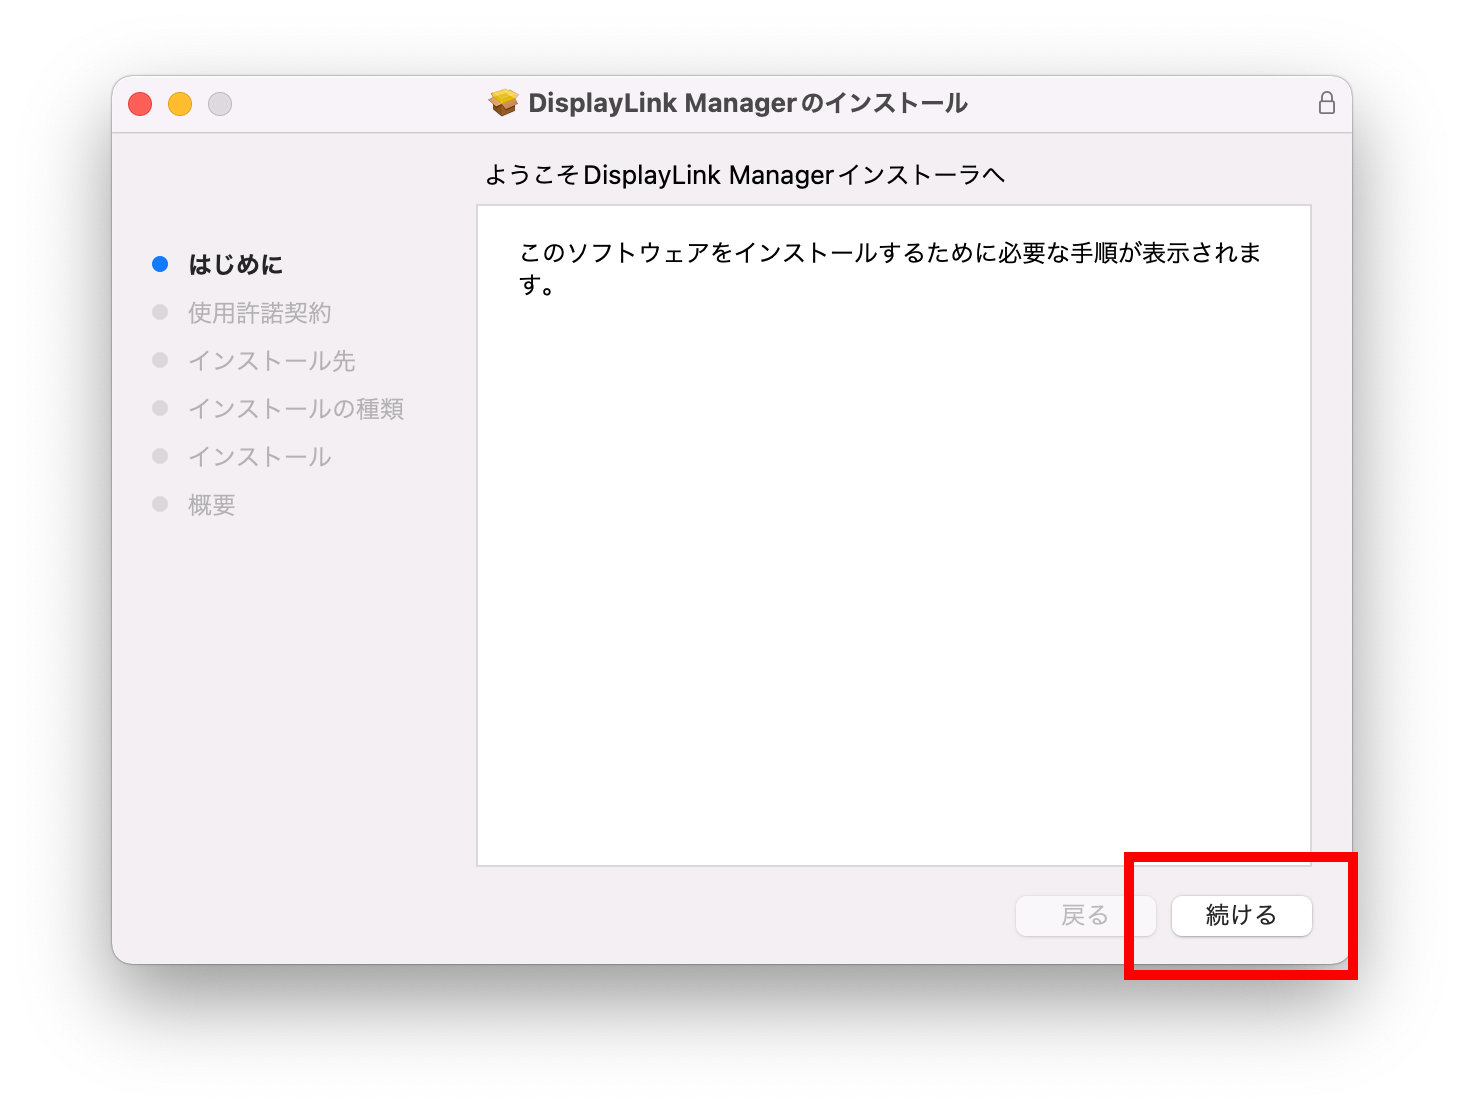Select the 概要 step in sidebar
This screenshot has height=1112, width=1464.
[x=212, y=504]
